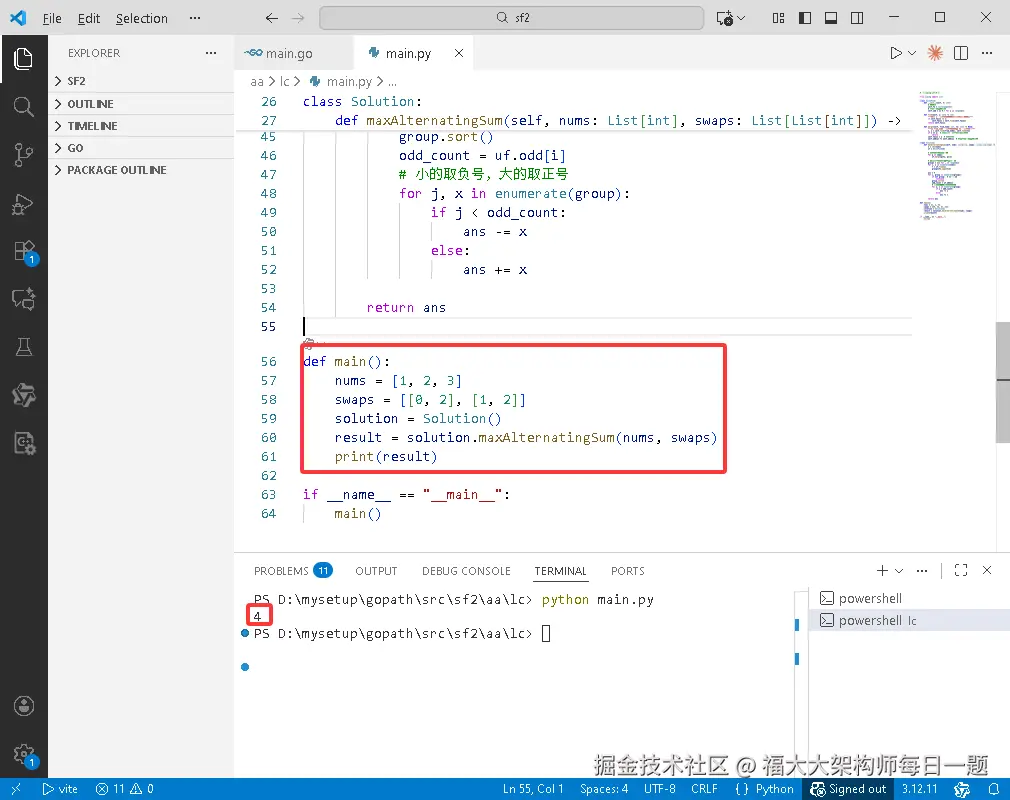Open terminal panel more actions menu

pyautogui.click(x=922, y=571)
